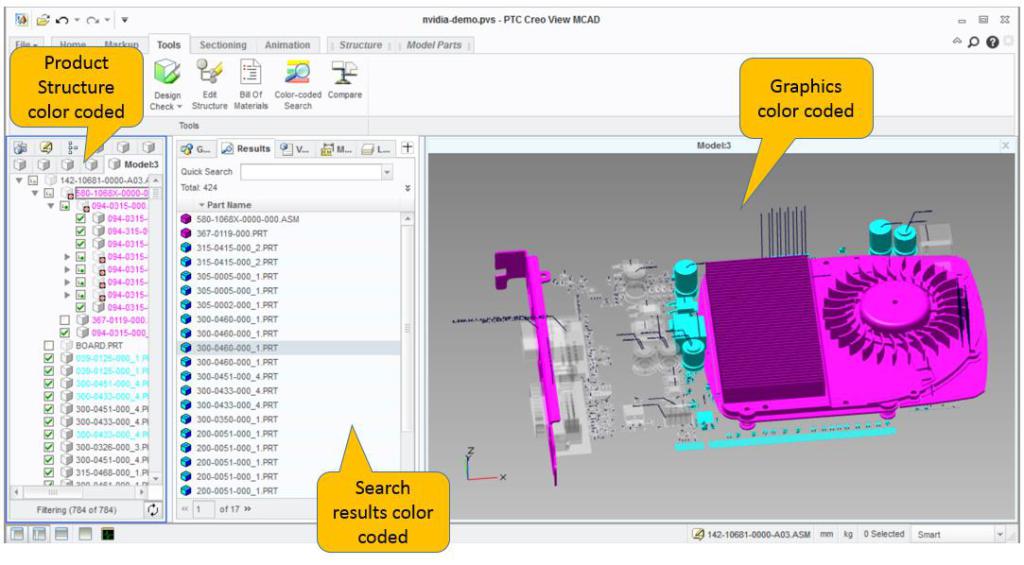Check the BOARD.PRT visibility checkbox
The image size is (1024, 565).
49,345
